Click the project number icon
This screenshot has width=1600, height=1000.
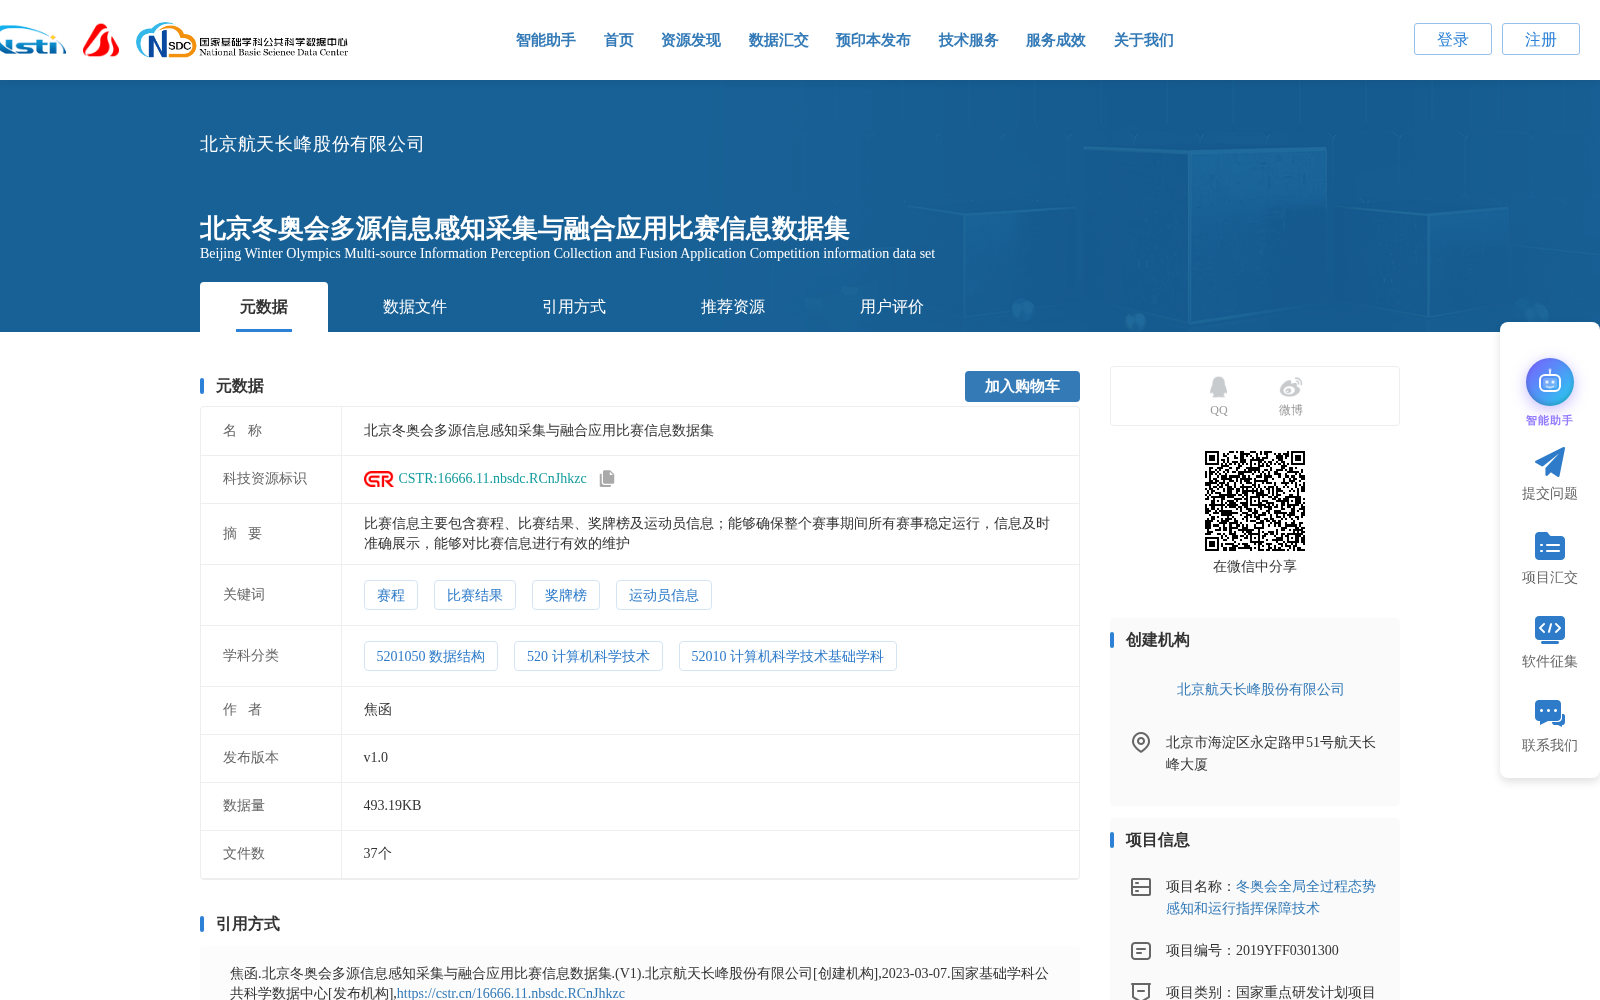point(1141,951)
